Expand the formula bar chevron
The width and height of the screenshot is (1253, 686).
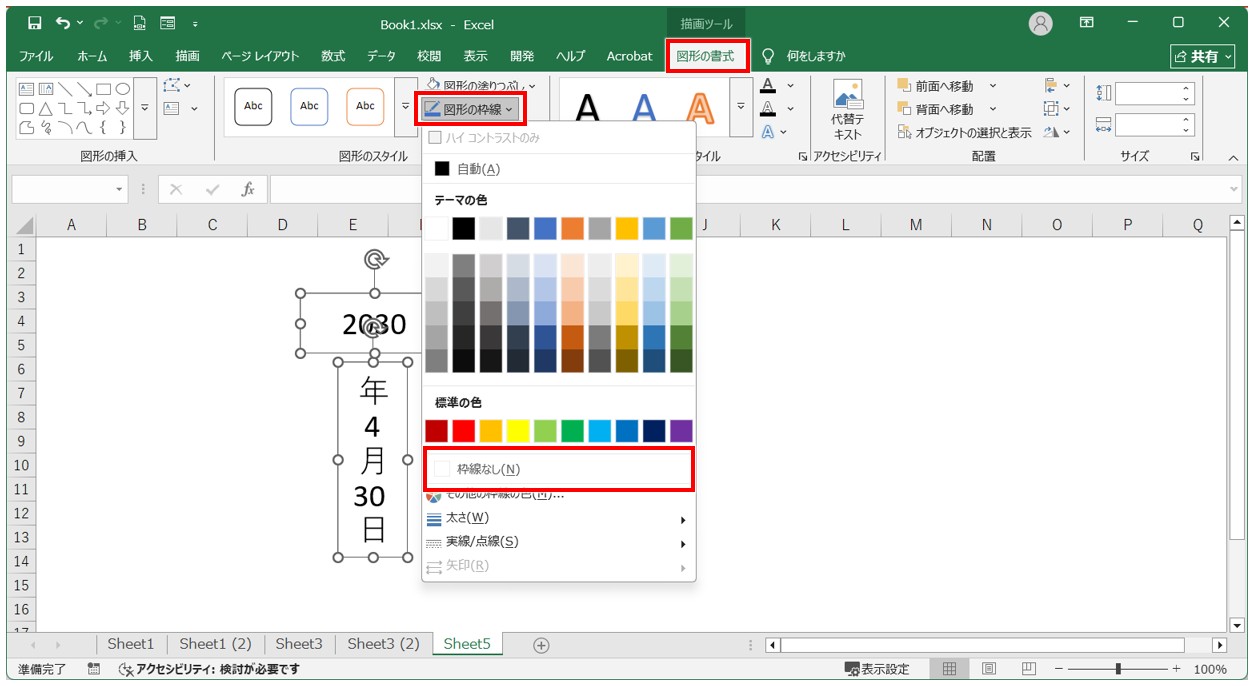tap(1234, 189)
